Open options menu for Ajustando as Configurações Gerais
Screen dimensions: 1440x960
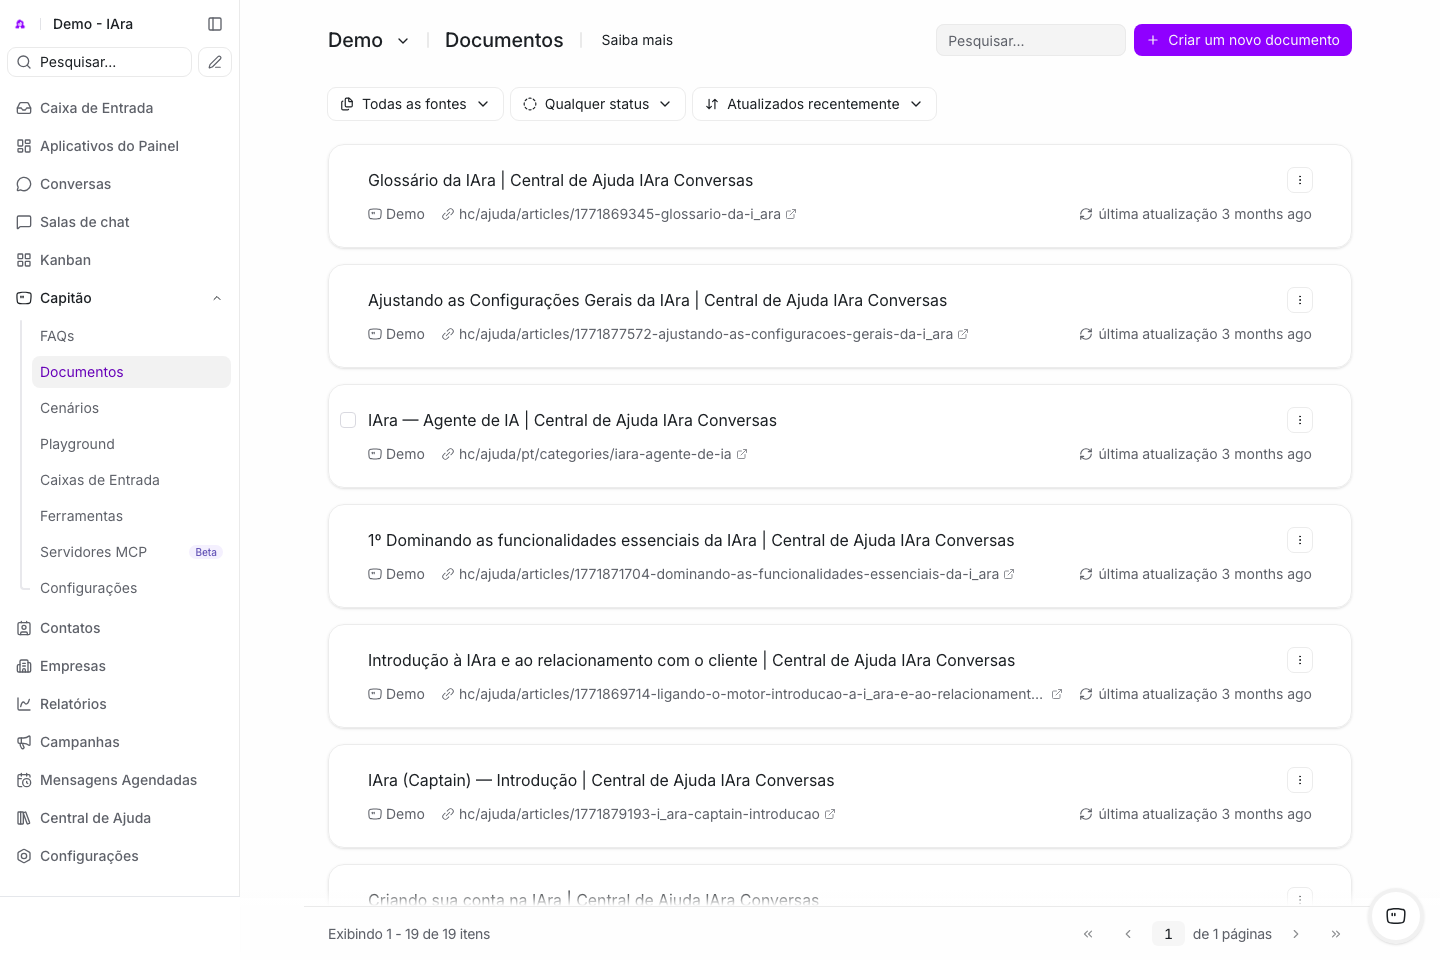click(1300, 300)
